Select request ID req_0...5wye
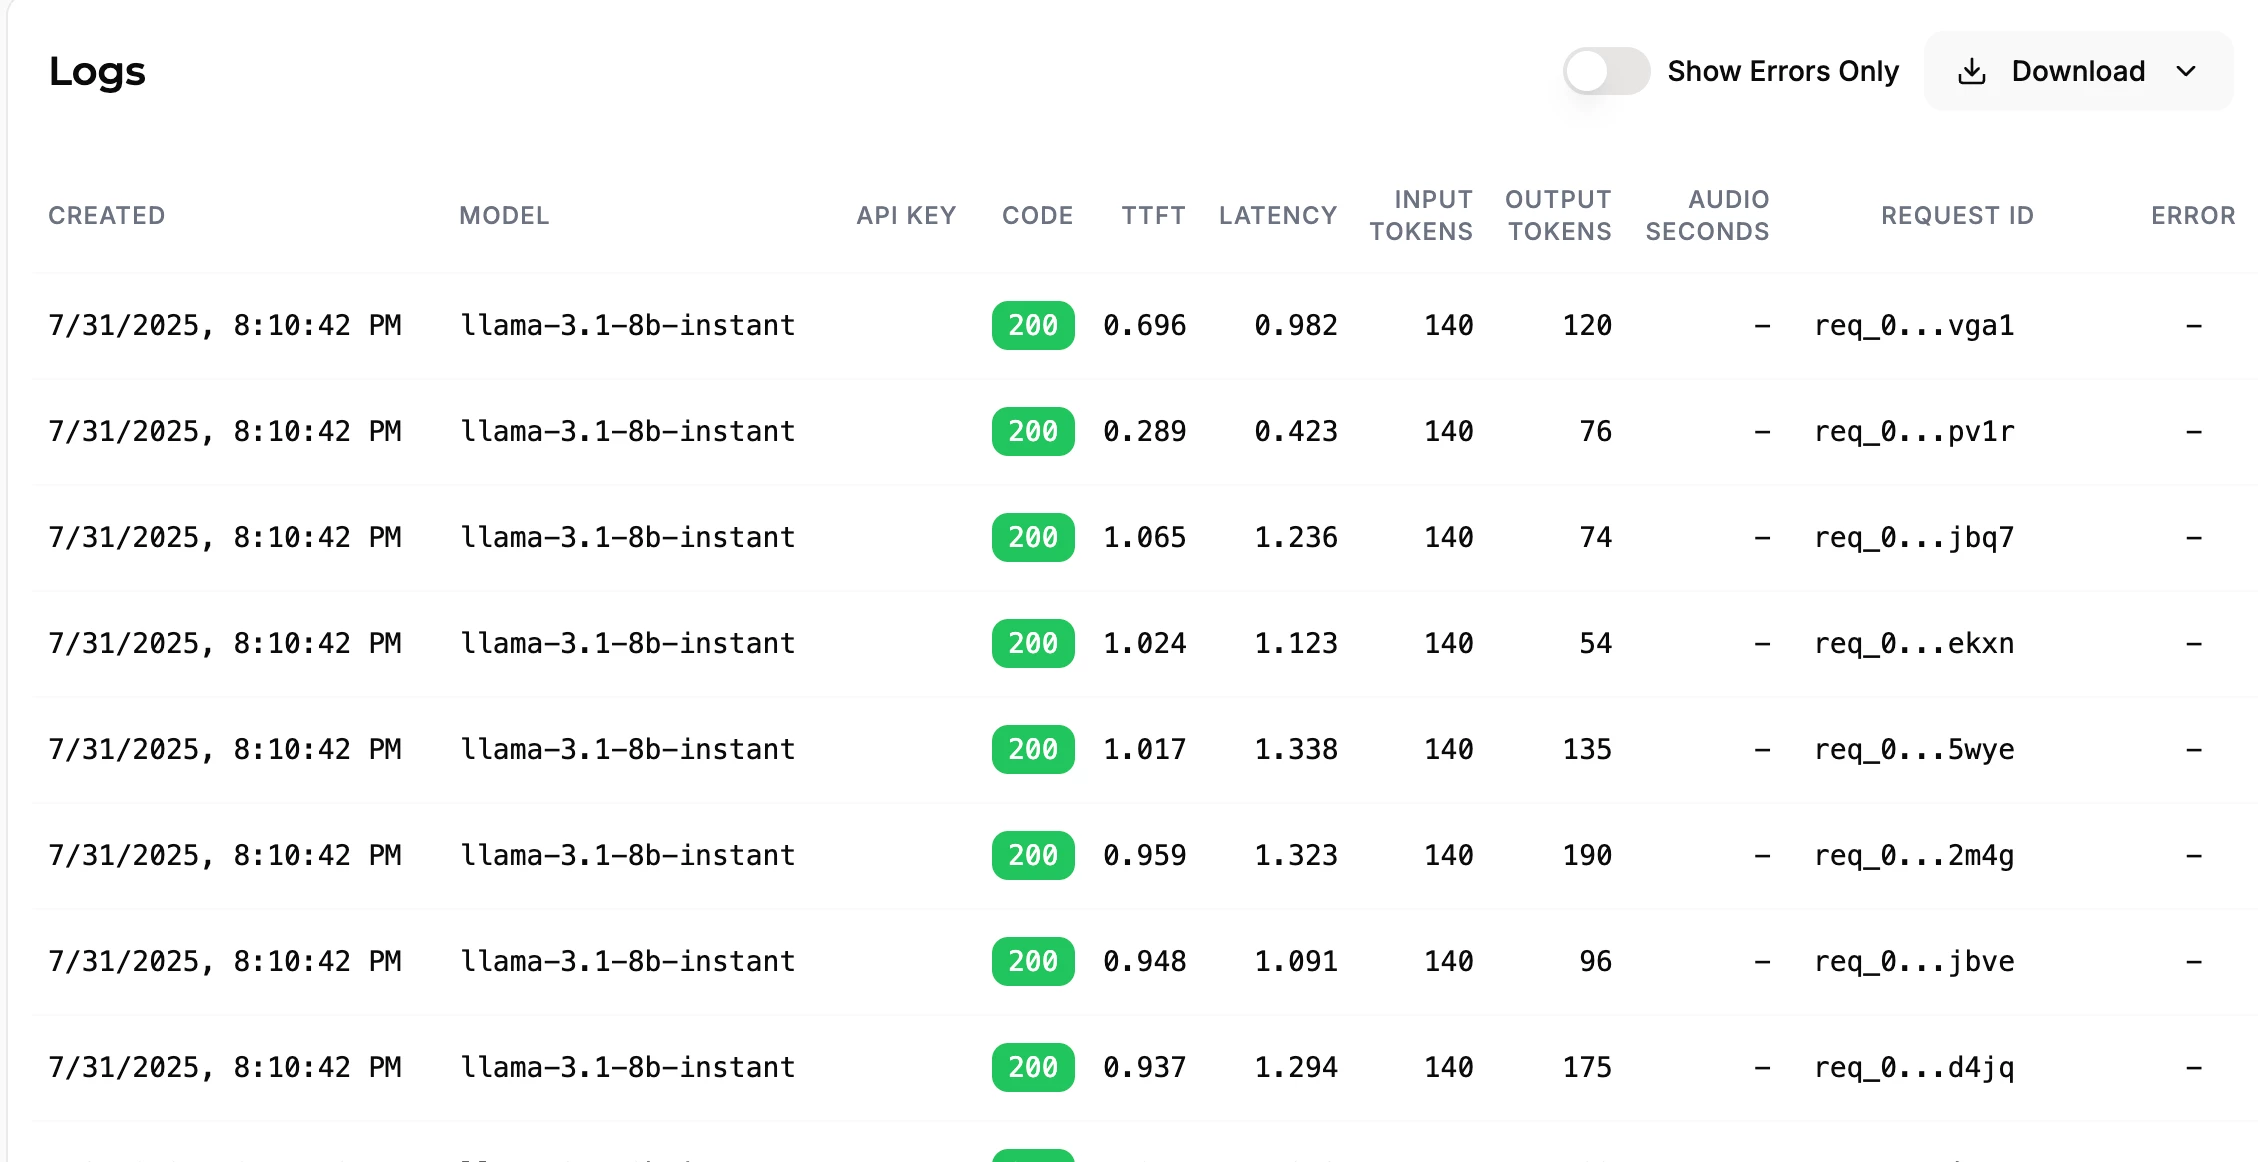Image resolution: width=2258 pixels, height=1162 pixels. [1914, 749]
